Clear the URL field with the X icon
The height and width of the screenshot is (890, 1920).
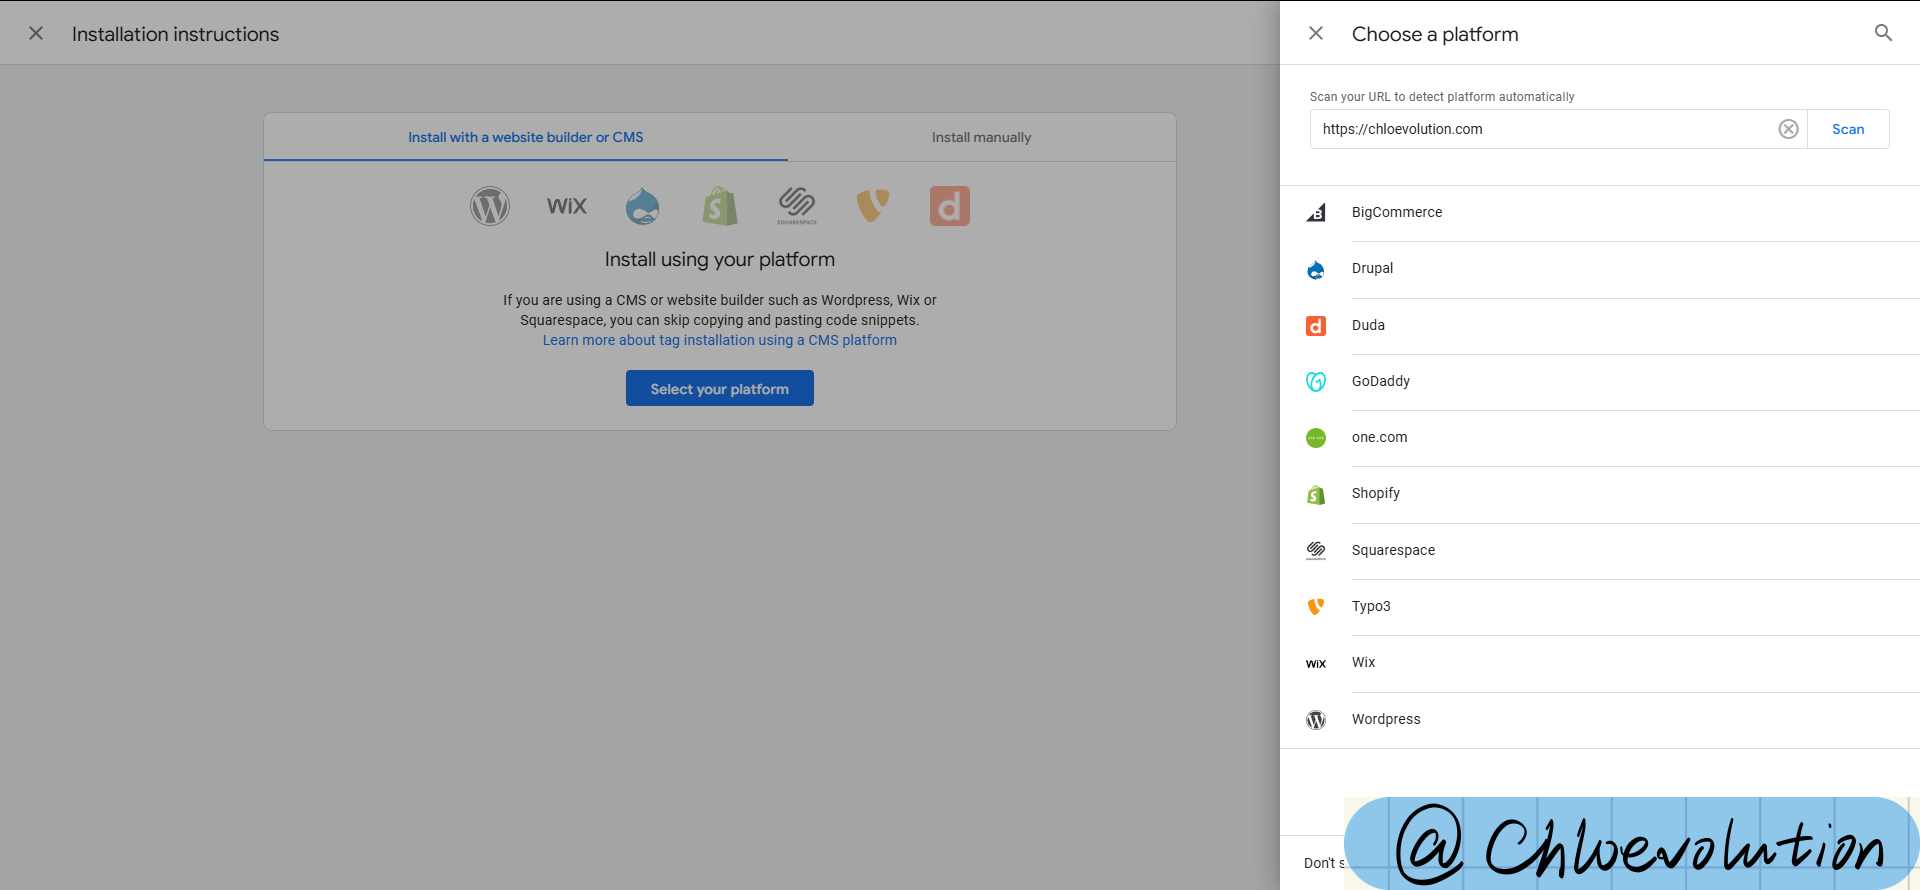click(1788, 129)
